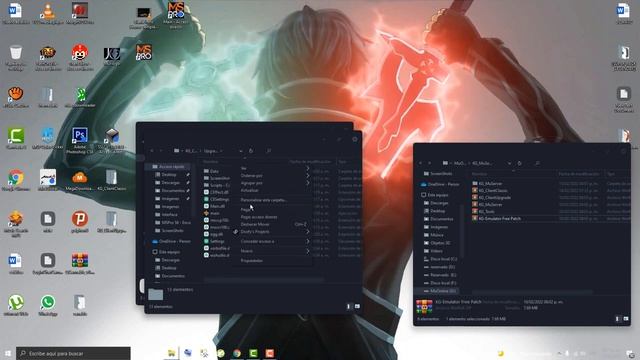Viewport: 640px width, 360px height.
Task: Click horizontal scrollbar in left Explorer window
Action: tap(264, 280)
